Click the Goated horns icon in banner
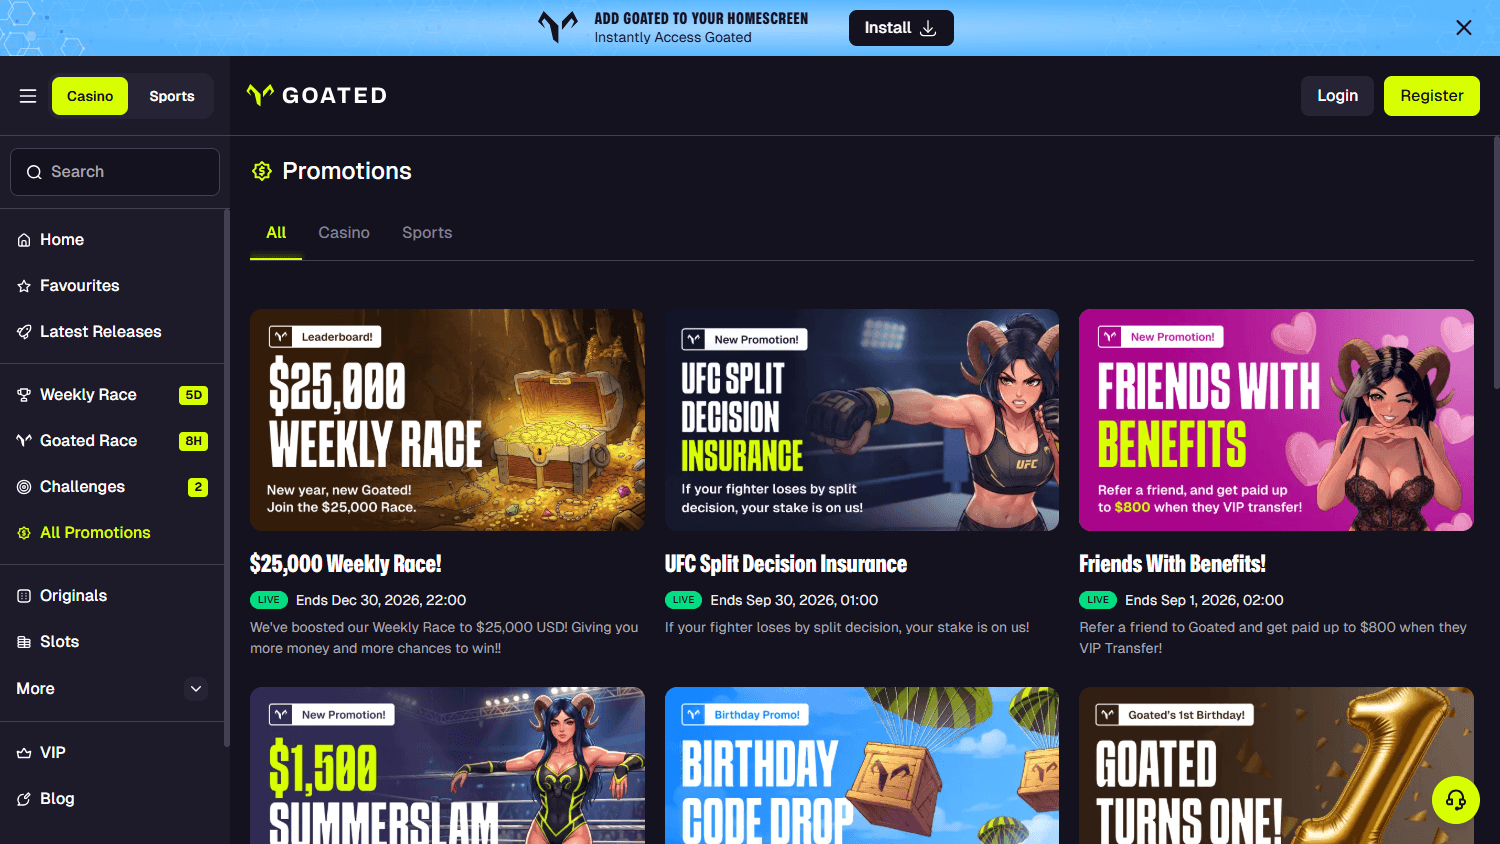This screenshot has height=844, width=1500. tap(558, 27)
